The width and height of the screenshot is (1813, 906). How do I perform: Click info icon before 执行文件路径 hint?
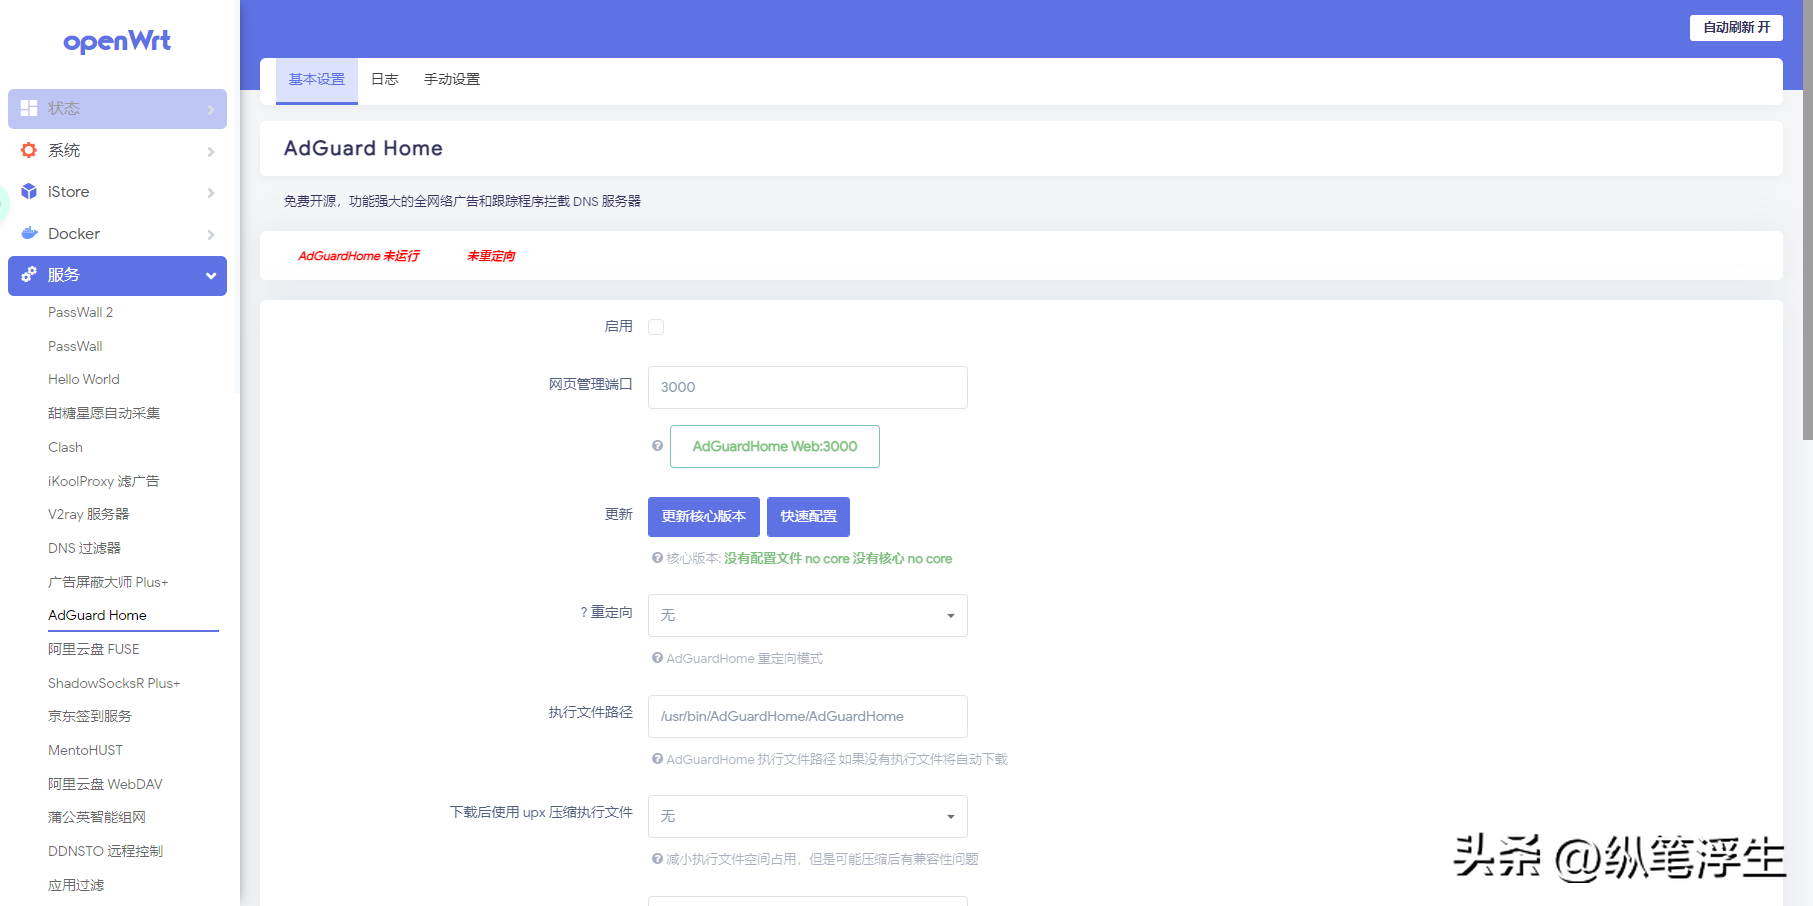tap(657, 759)
